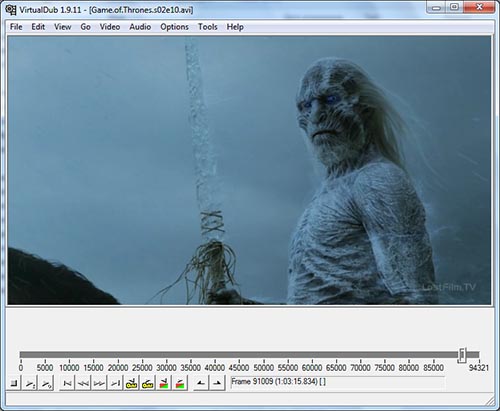Scan forward for next scene change
The height and width of the screenshot is (411, 500).
click(x=180, y=383)
